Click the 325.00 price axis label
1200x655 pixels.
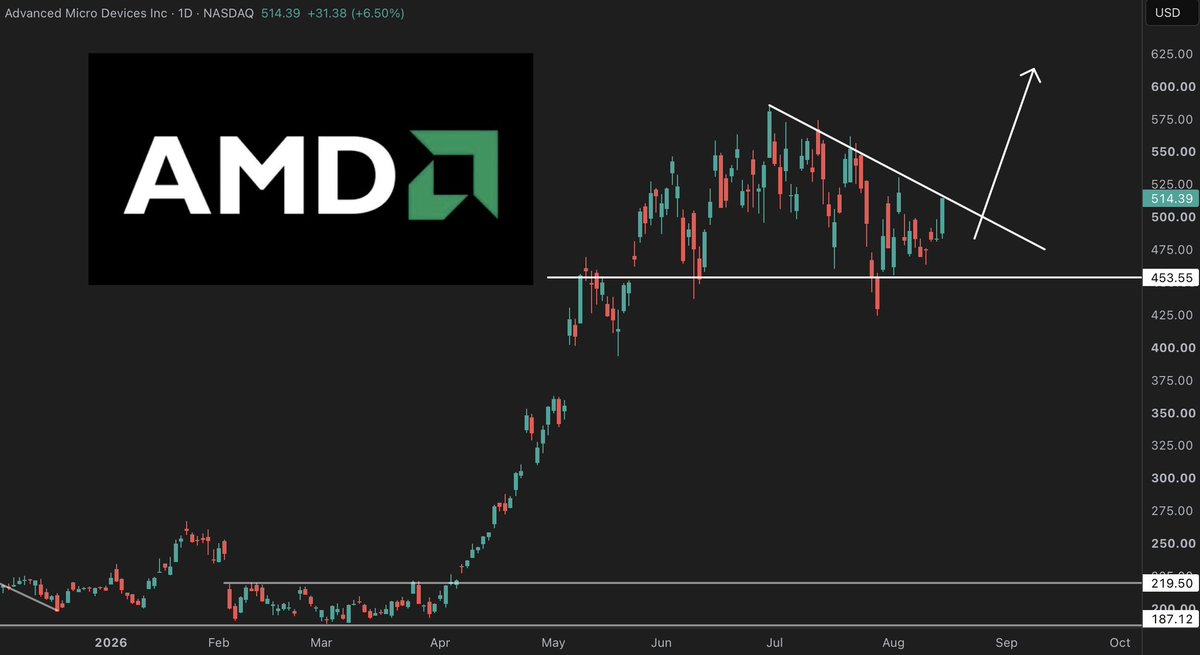(x=1173, y=445)
